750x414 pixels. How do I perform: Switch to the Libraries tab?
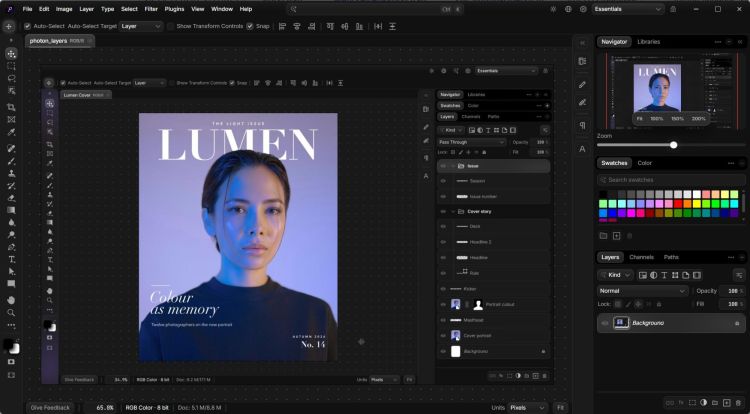649,42
